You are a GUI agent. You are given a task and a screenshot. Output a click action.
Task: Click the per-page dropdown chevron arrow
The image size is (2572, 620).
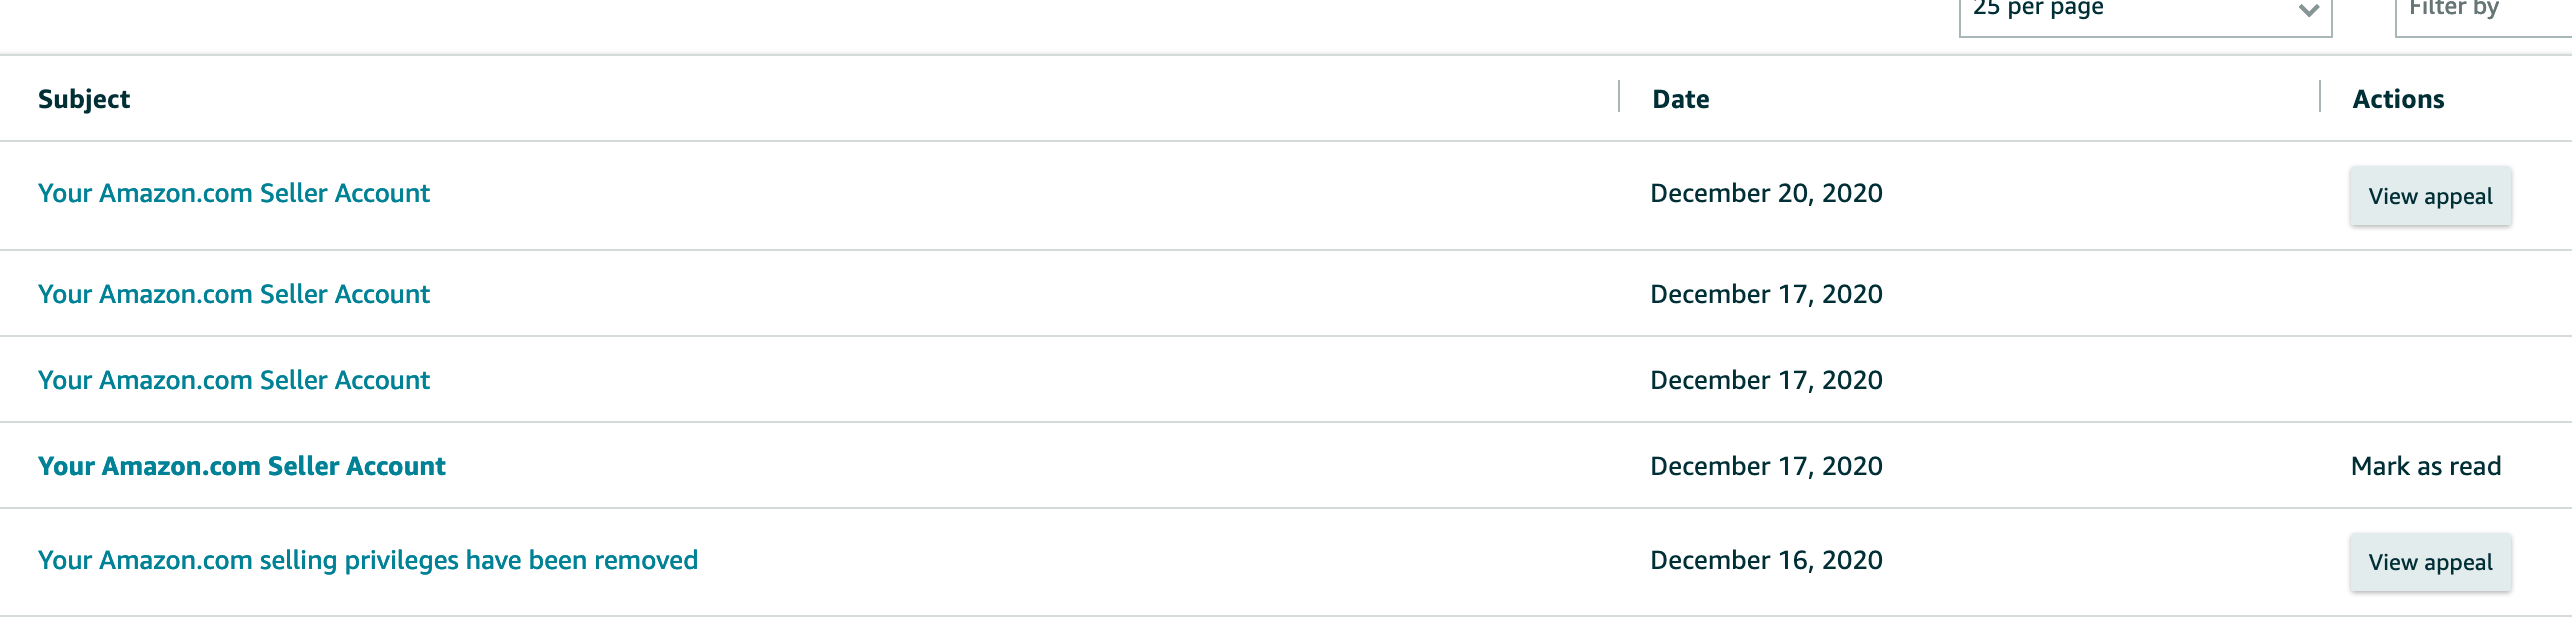(x=2308, y=12)
